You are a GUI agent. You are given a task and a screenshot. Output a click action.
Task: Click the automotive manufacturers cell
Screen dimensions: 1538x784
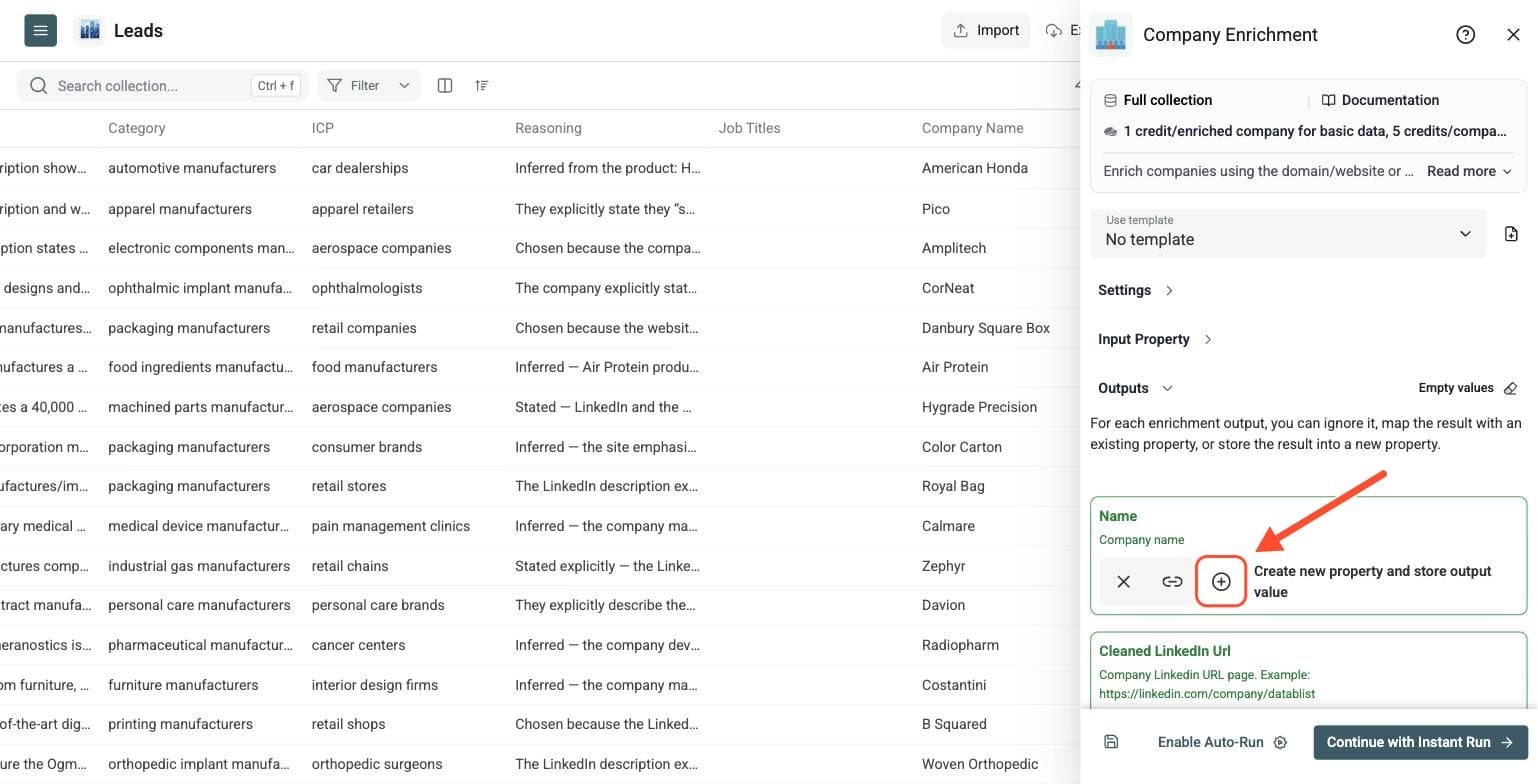pos(192,168)
